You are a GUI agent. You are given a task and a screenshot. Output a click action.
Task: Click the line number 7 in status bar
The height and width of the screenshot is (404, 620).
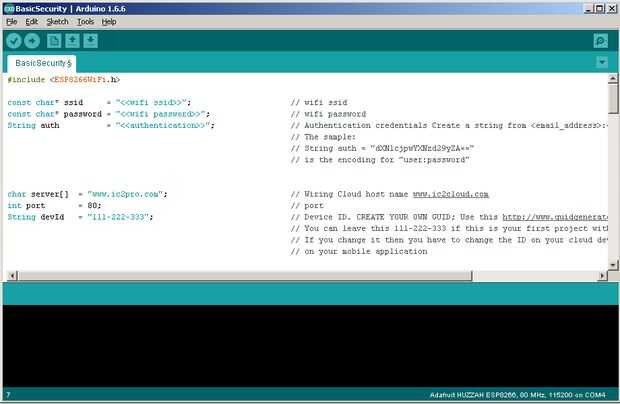tap(8, 395)
